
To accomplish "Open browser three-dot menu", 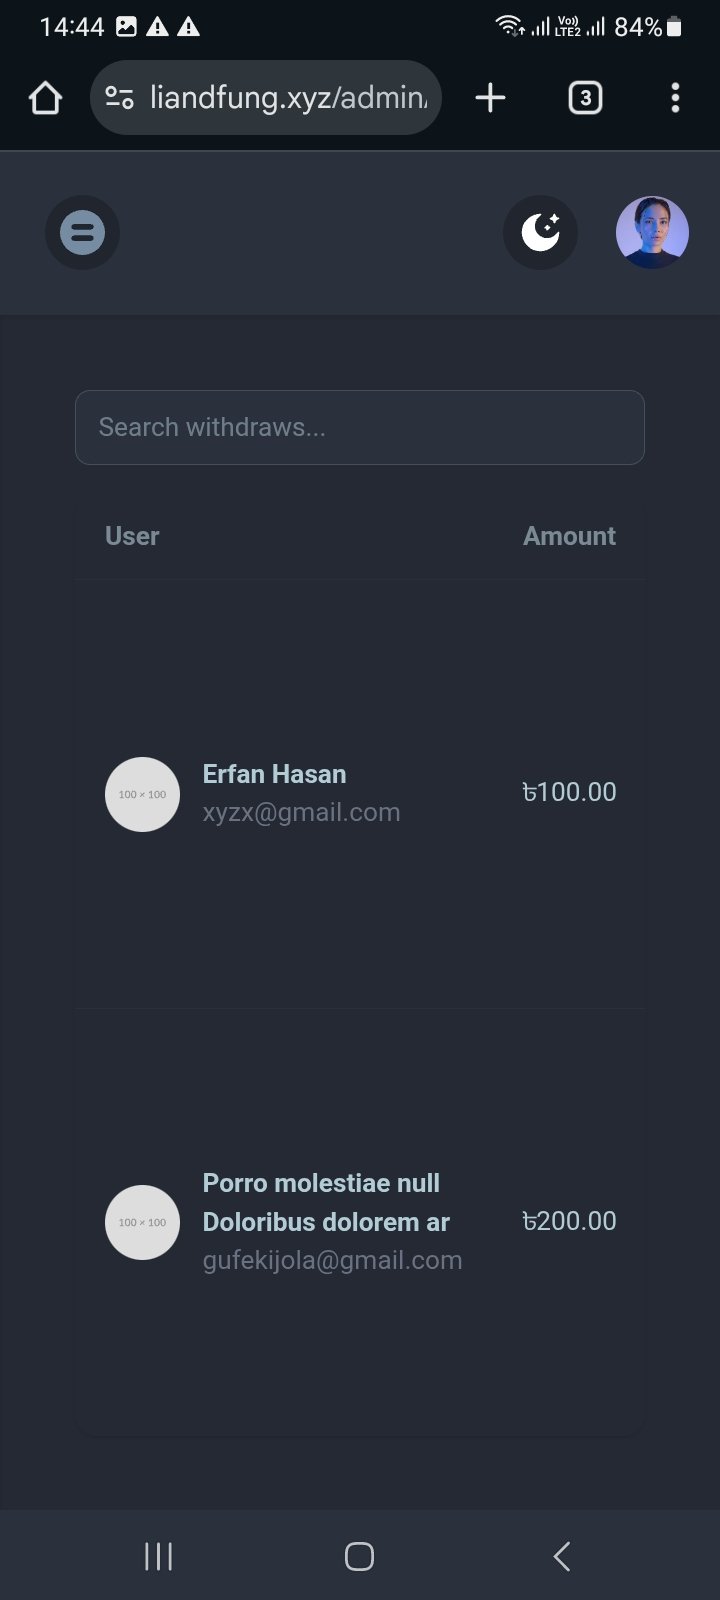I will coord(675,98).
